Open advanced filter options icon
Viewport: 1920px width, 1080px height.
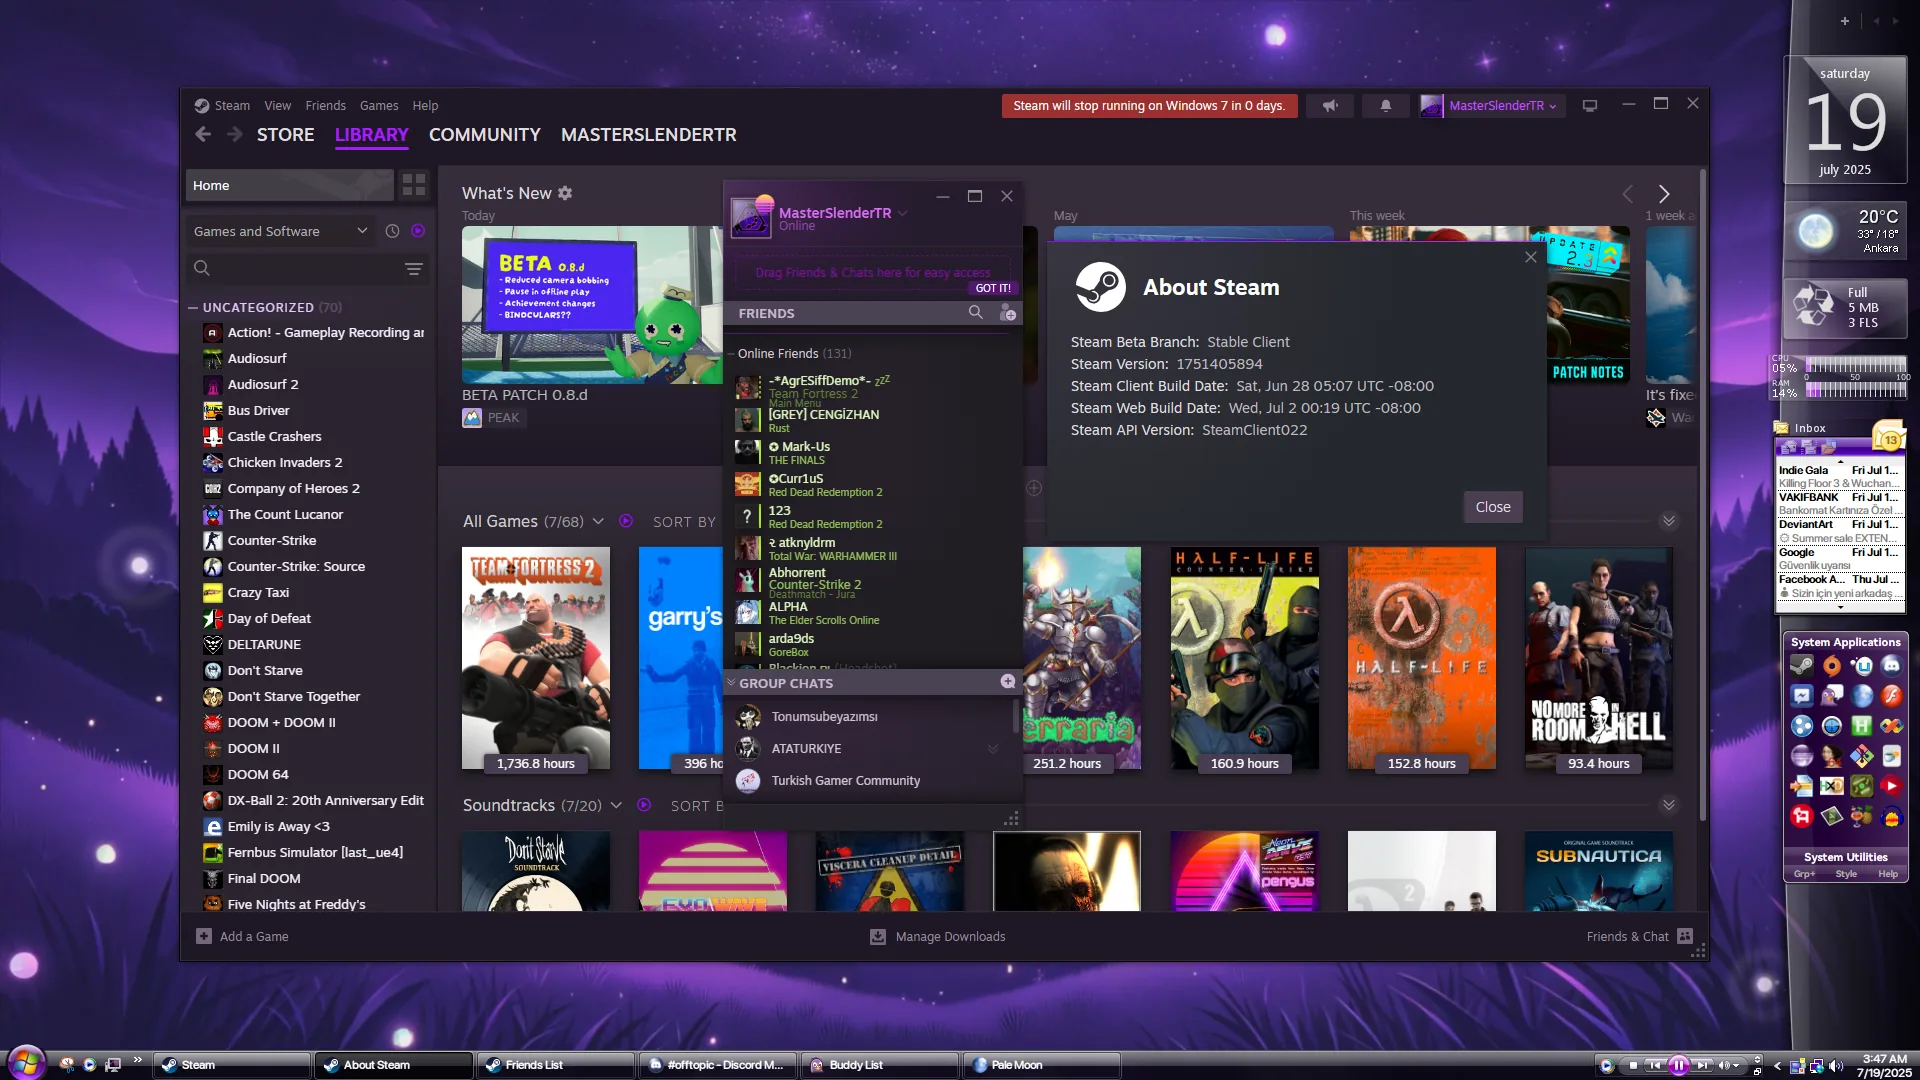pos(413,268)
